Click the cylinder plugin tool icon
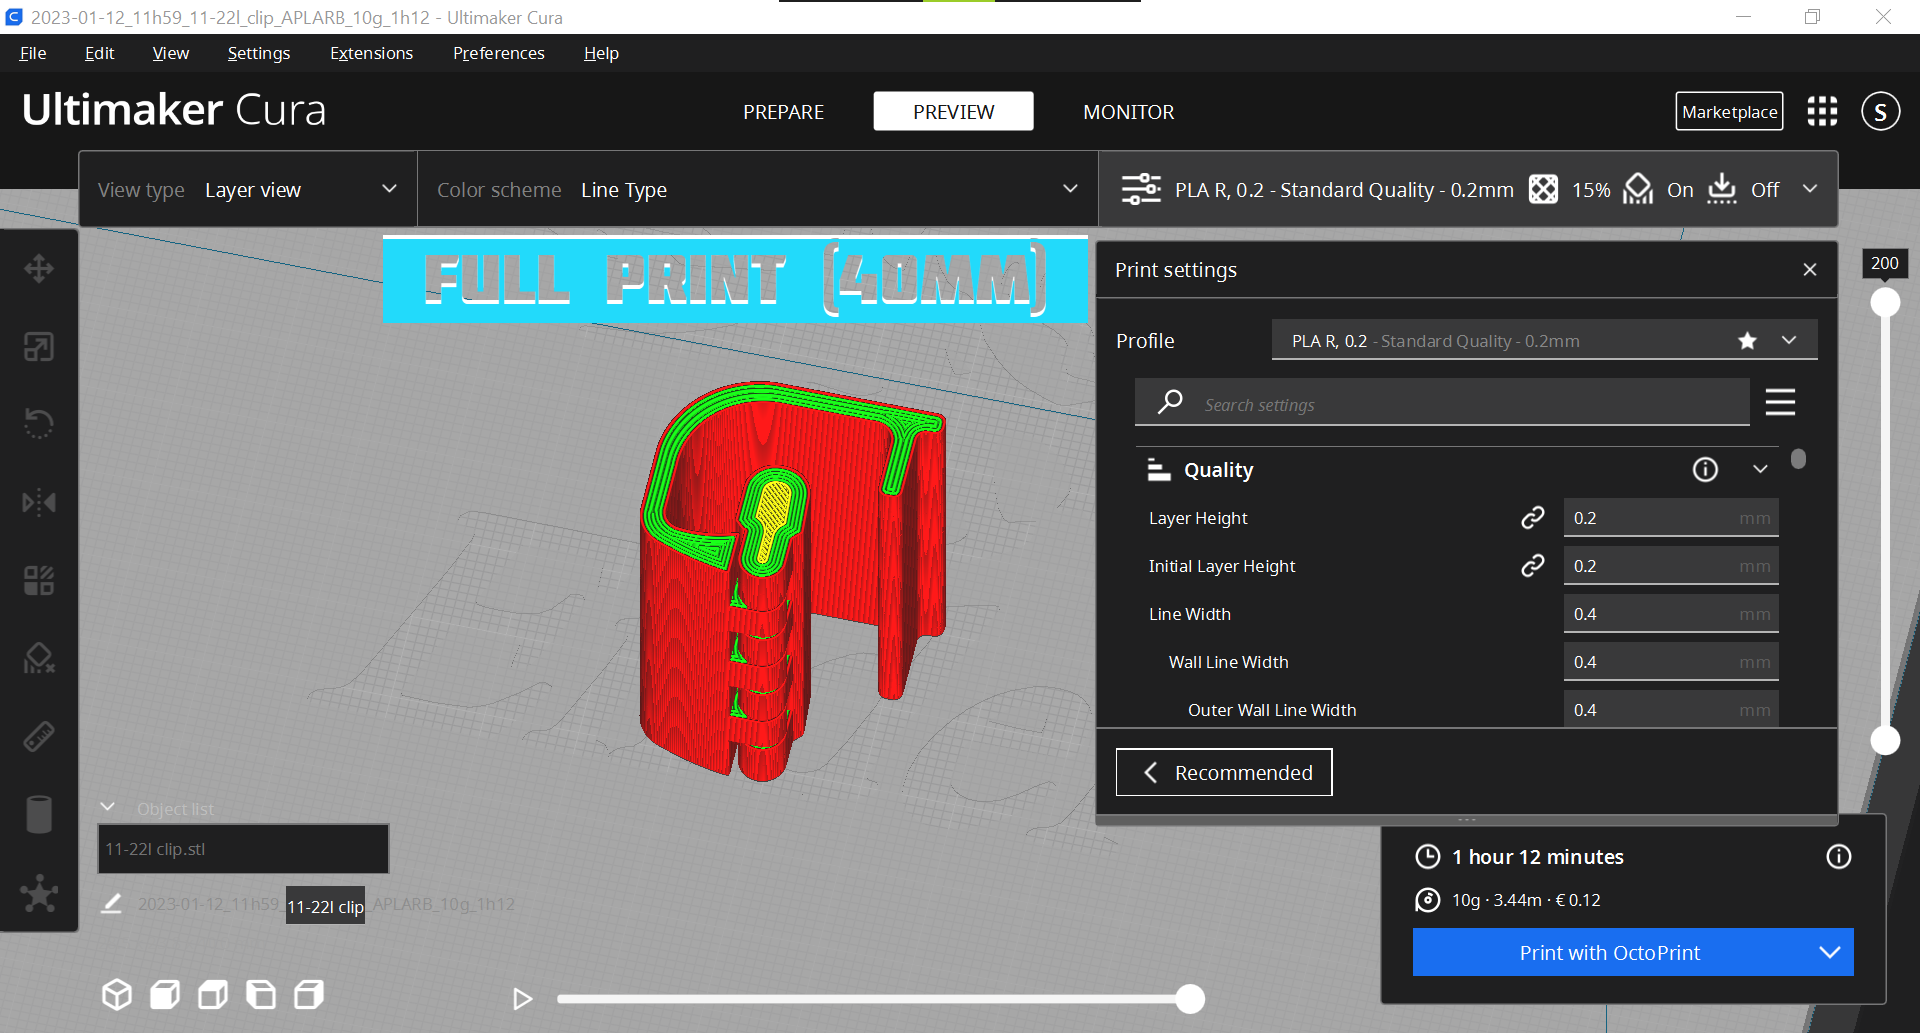 click(x=39, y=814)
